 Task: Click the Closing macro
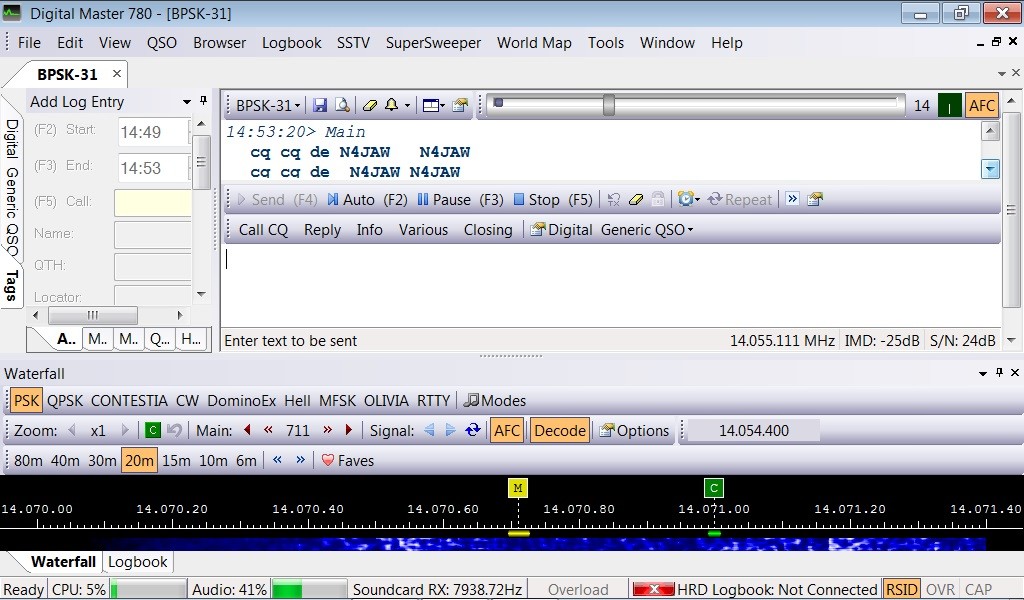(488, 230)
